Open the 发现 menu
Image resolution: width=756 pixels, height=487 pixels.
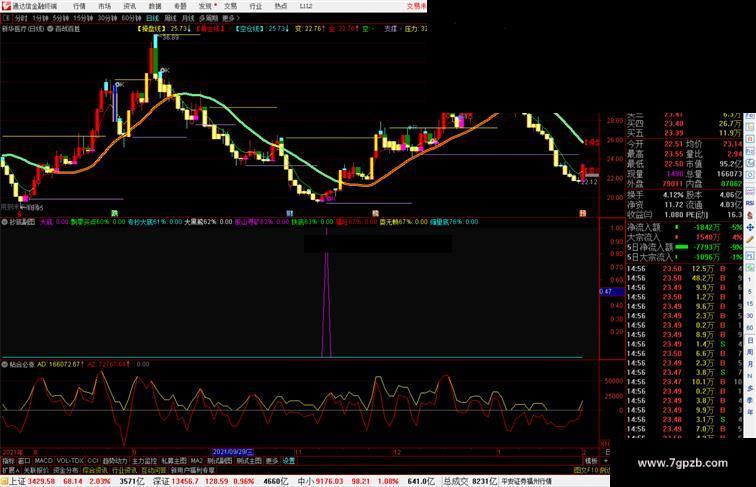[x=205, y=6]
